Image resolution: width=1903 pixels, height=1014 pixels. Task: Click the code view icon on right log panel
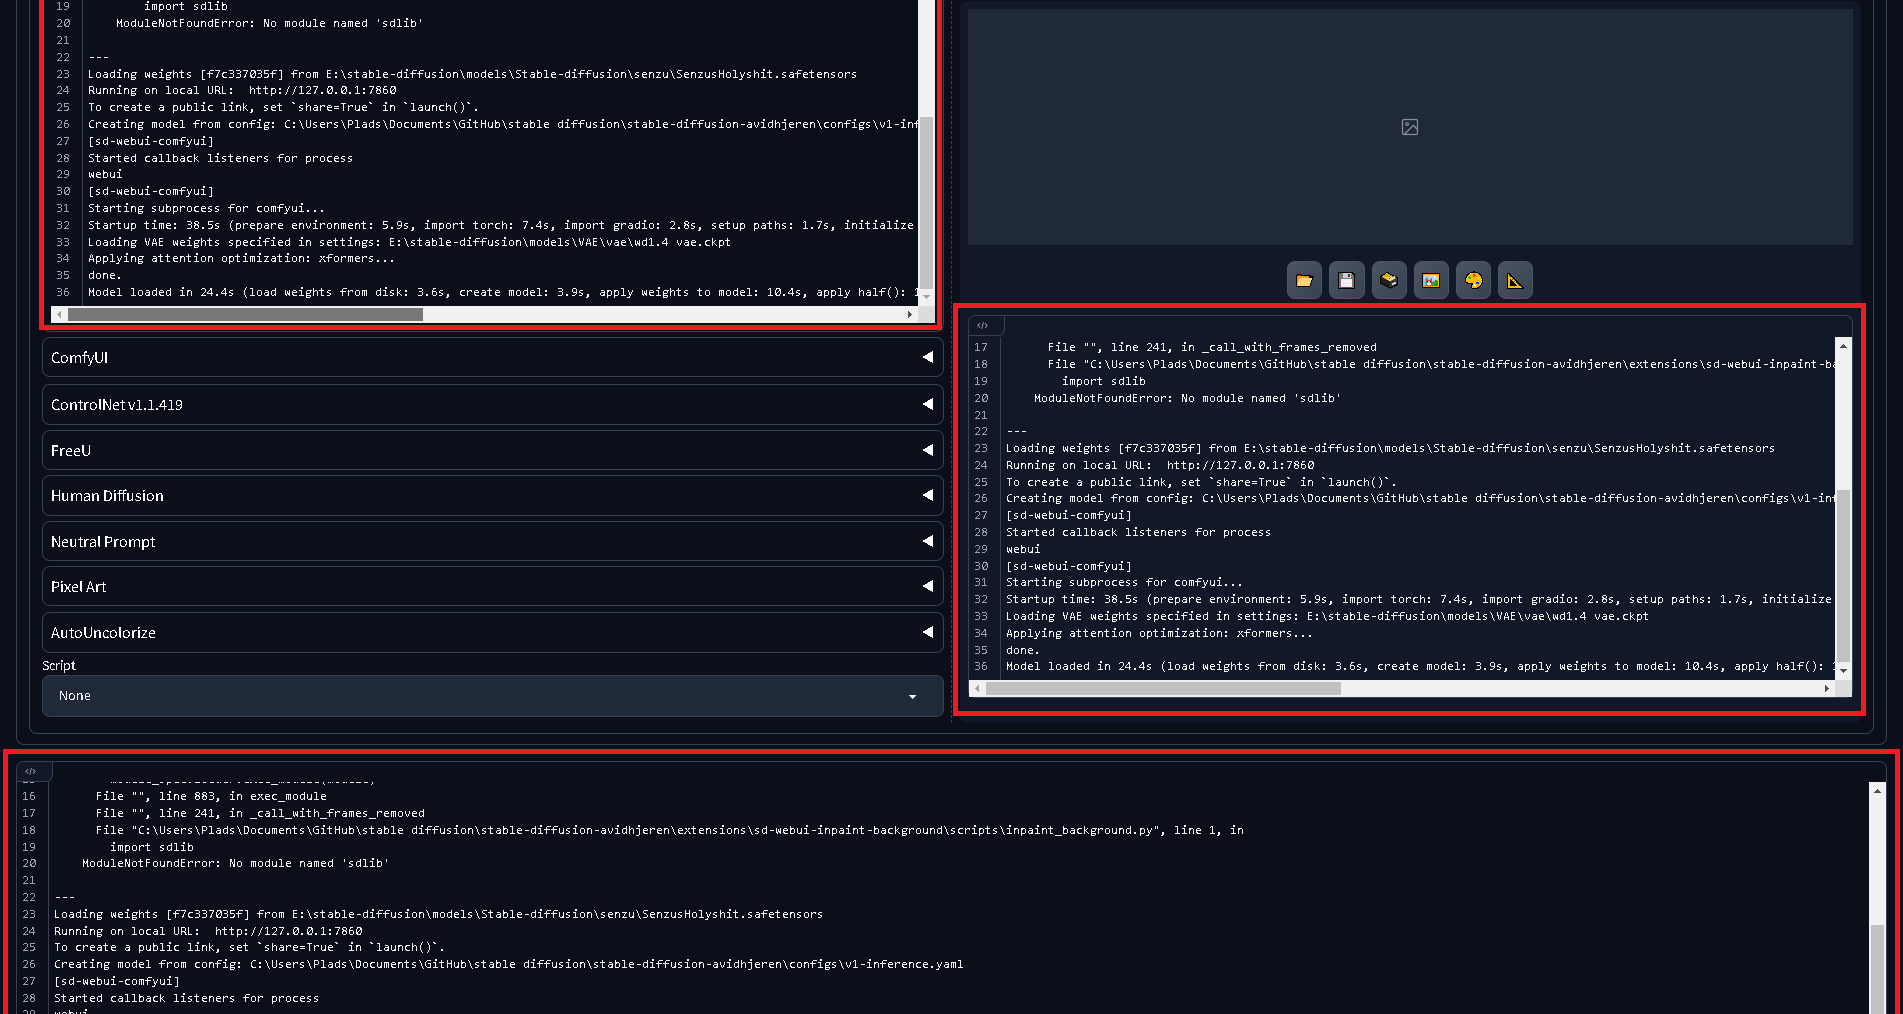point(984,324)
